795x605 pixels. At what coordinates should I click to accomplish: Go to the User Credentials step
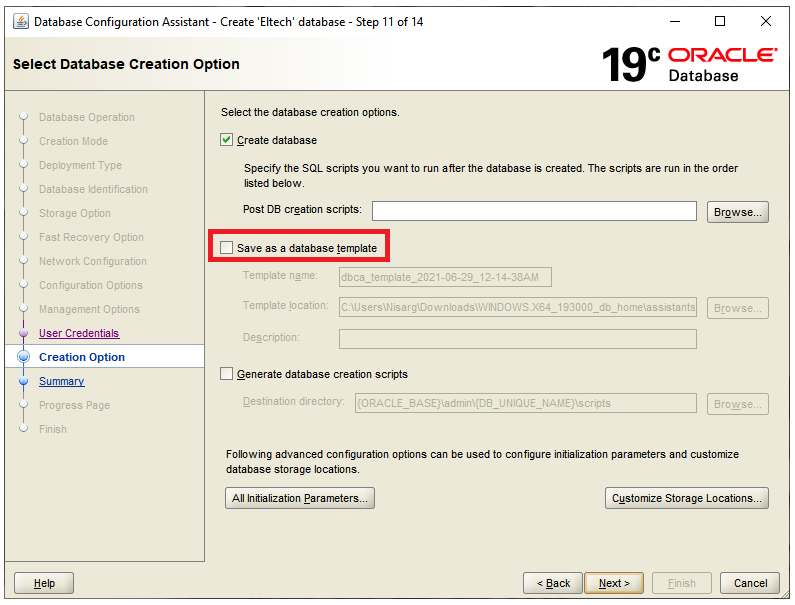(x=79, y=333)
